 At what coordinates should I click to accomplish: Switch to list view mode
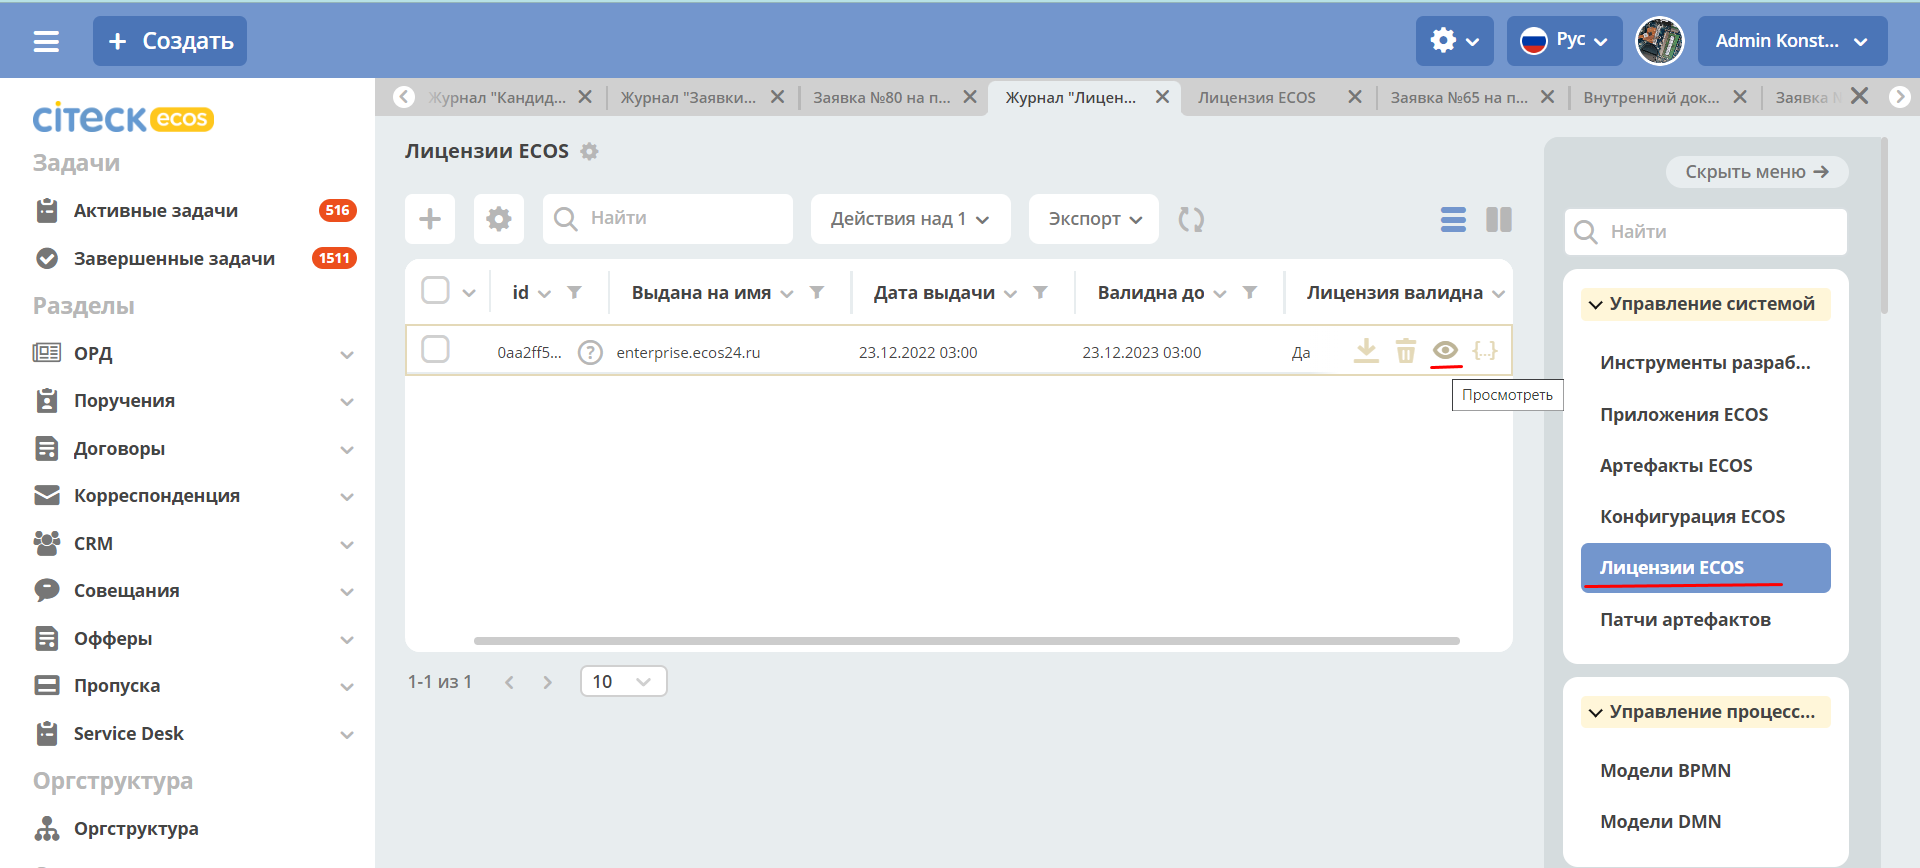point(1453,219)
